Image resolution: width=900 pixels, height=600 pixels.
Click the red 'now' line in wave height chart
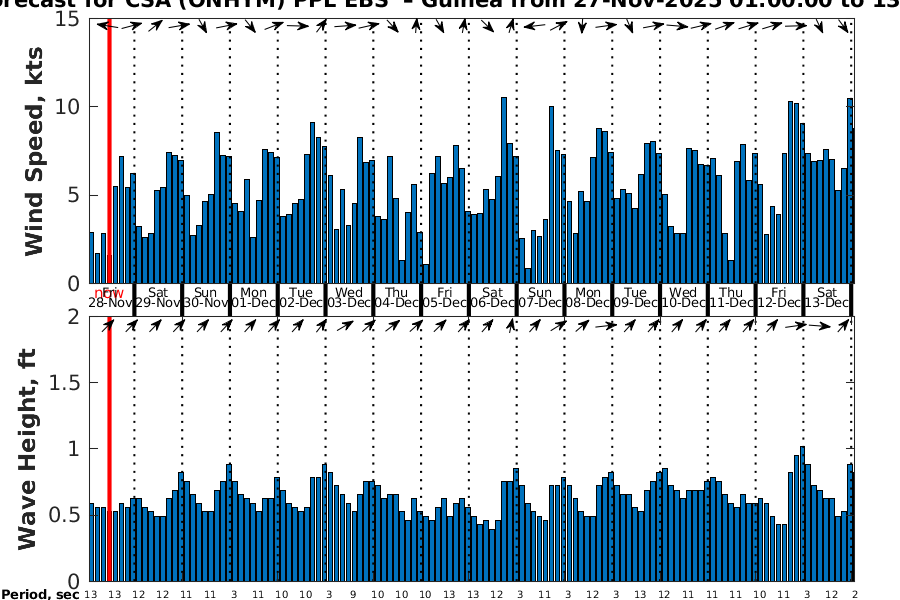pyautogui.click(x=108, y=450)
